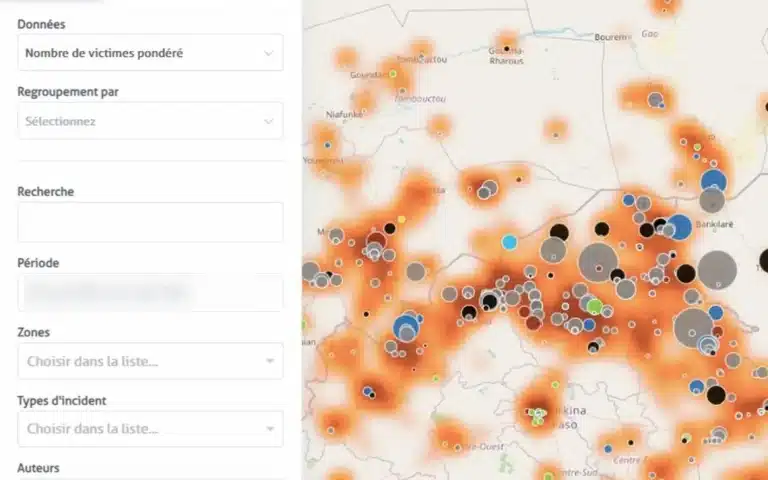The height and width of the screenshot is (480, 768).
Task: Focus the Recherche search input field
Action: [x=150, y=222]
